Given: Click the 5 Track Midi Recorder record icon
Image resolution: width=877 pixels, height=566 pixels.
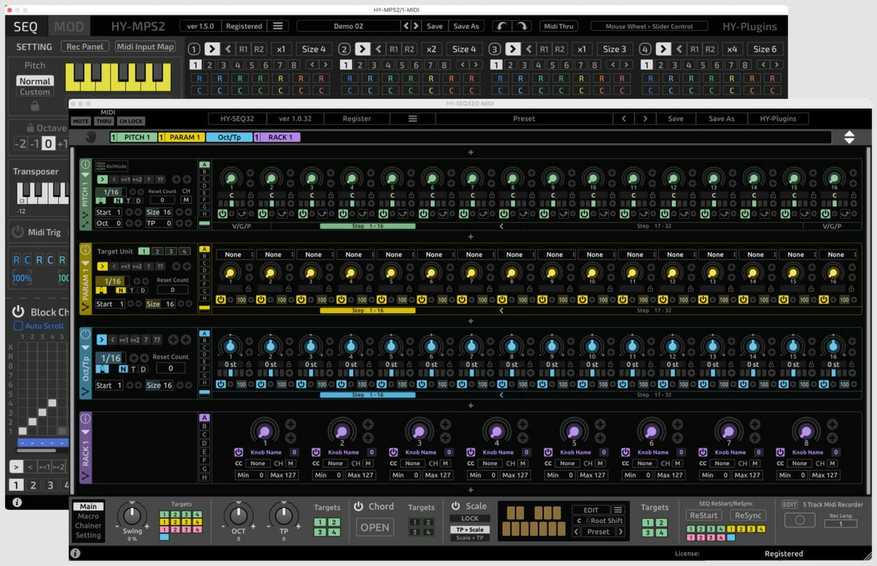Looking at the screenshot, I should click(799, 521).
